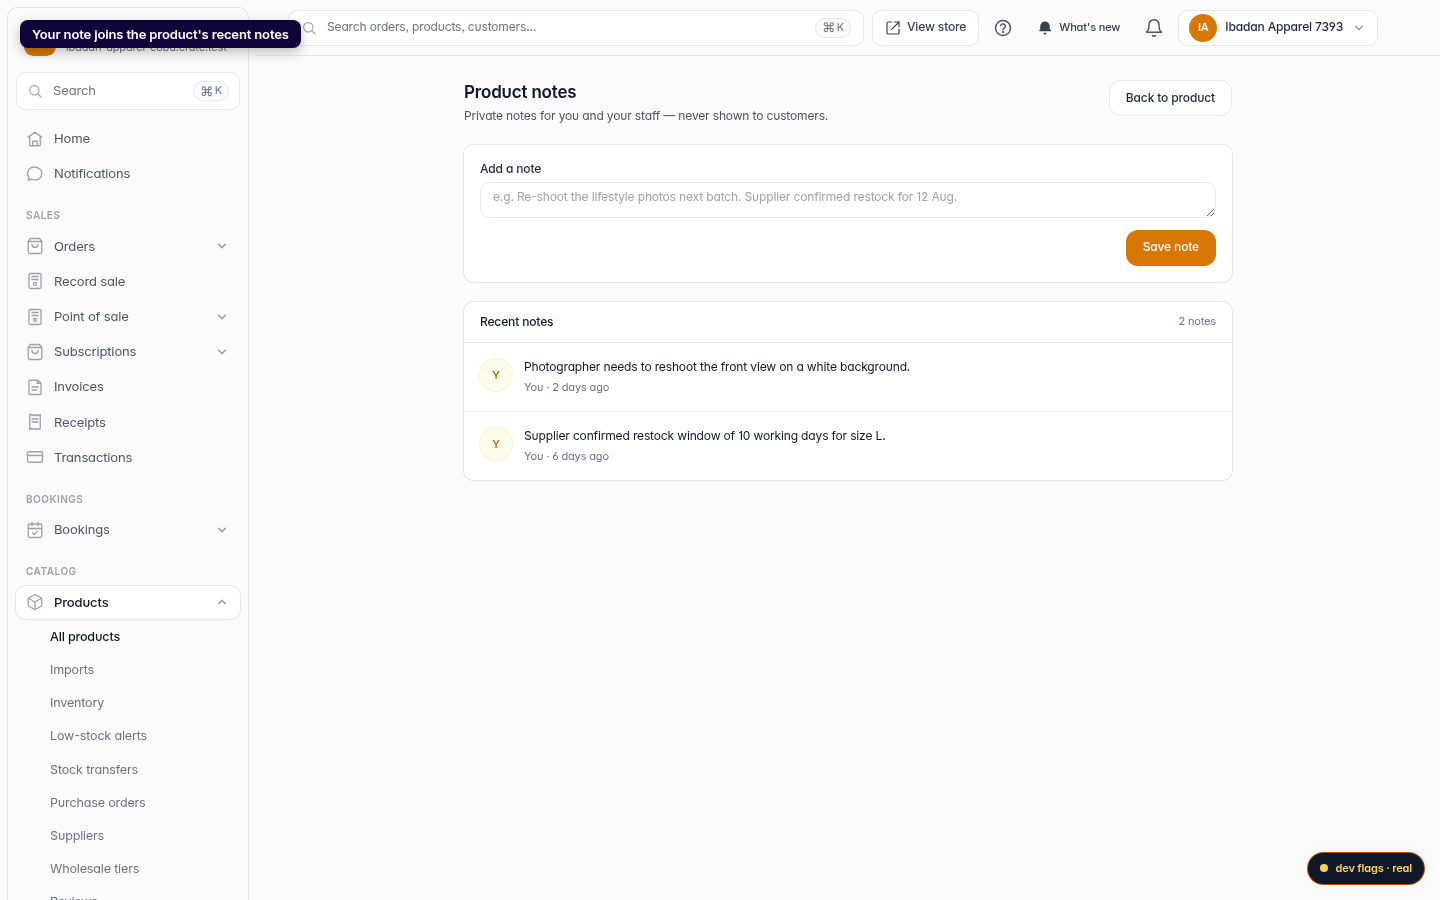
Task: Open Record sale in sidebar
Action: point(128,282)
